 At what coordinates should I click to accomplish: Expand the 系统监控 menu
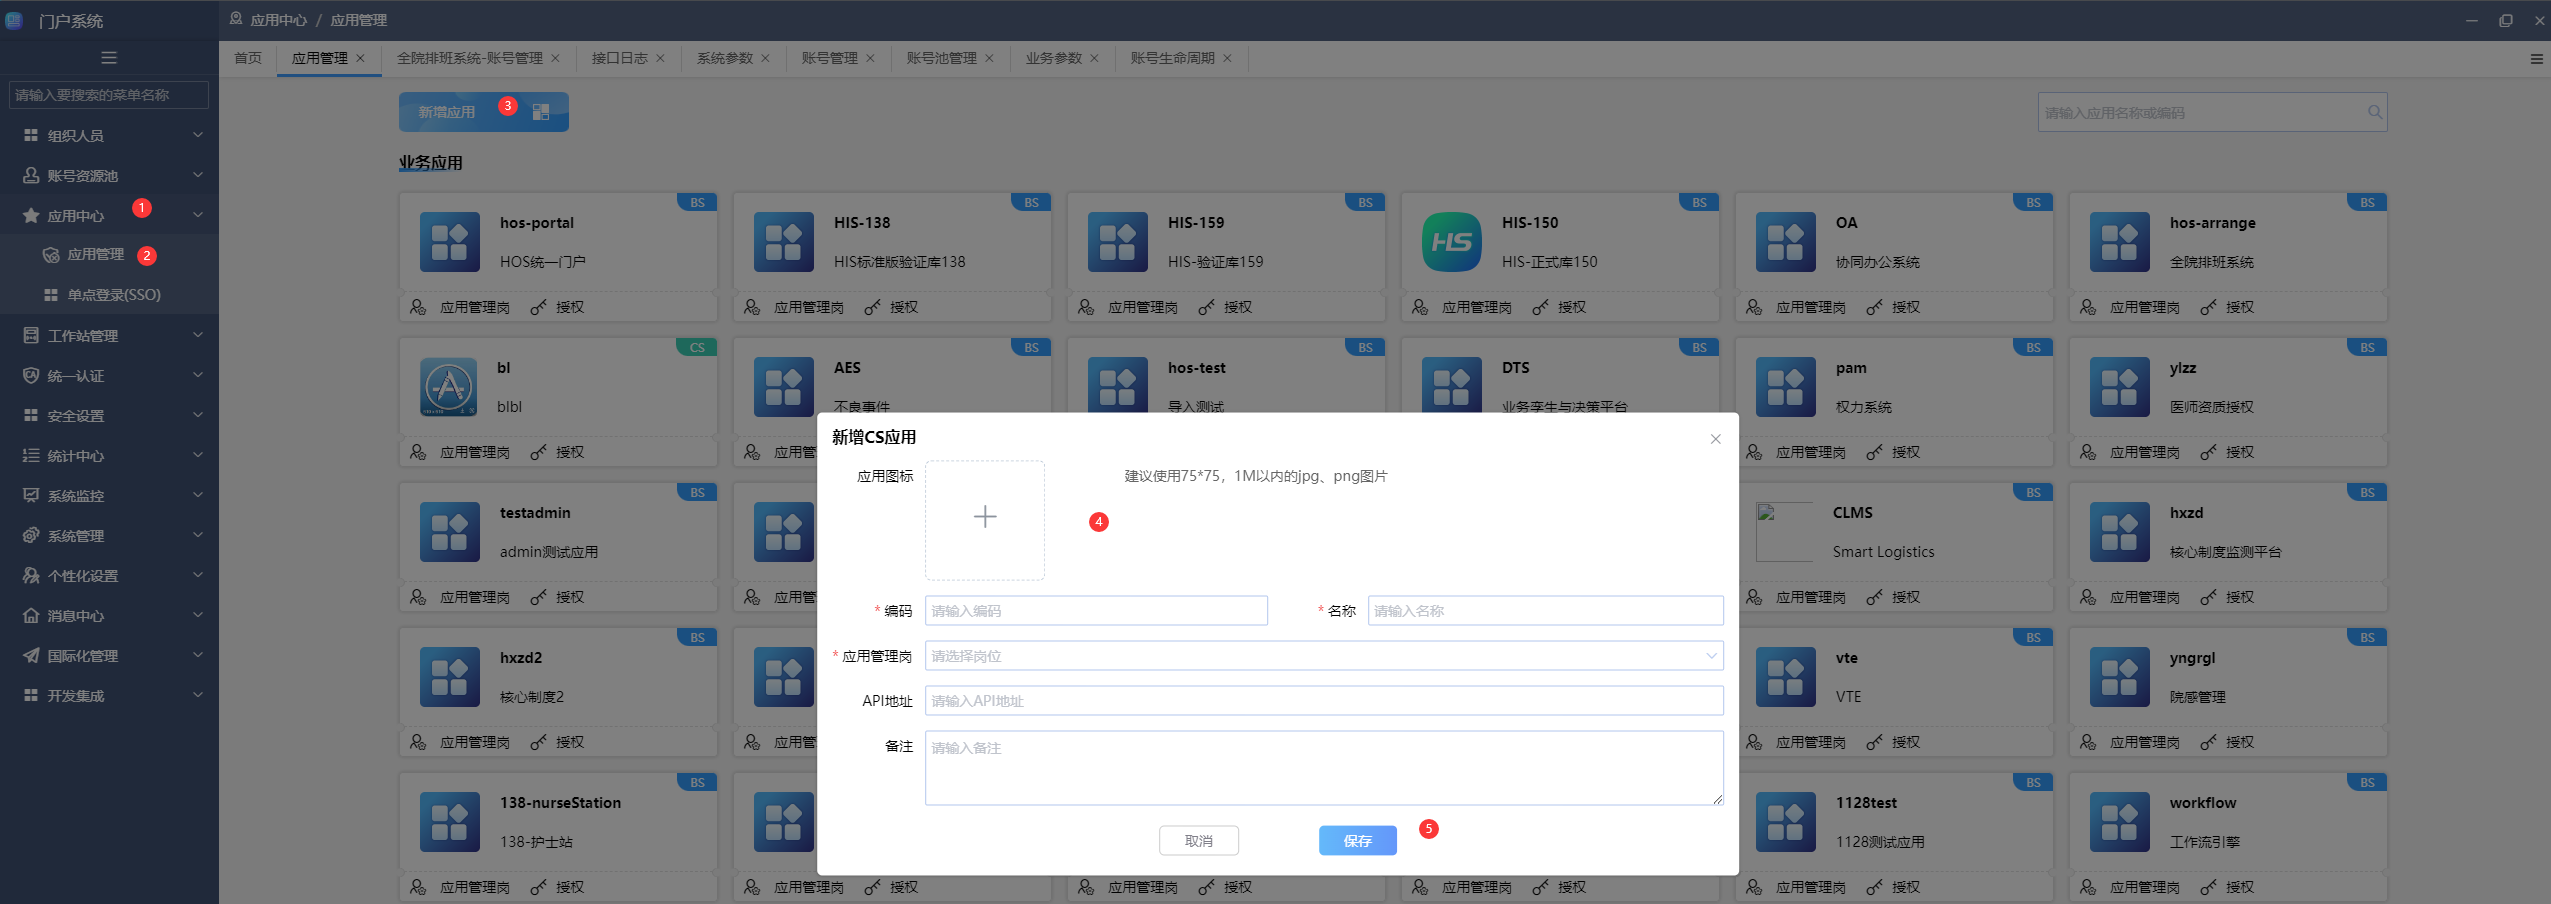pyautogui.click(x=109, y=495)
